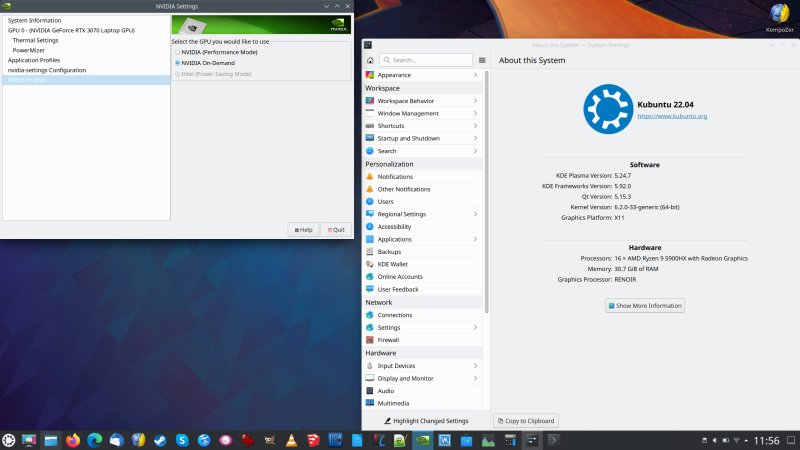Select Intel (Power Saving Mode) radio option
This screenshot has height=450, width=800.
178,73
